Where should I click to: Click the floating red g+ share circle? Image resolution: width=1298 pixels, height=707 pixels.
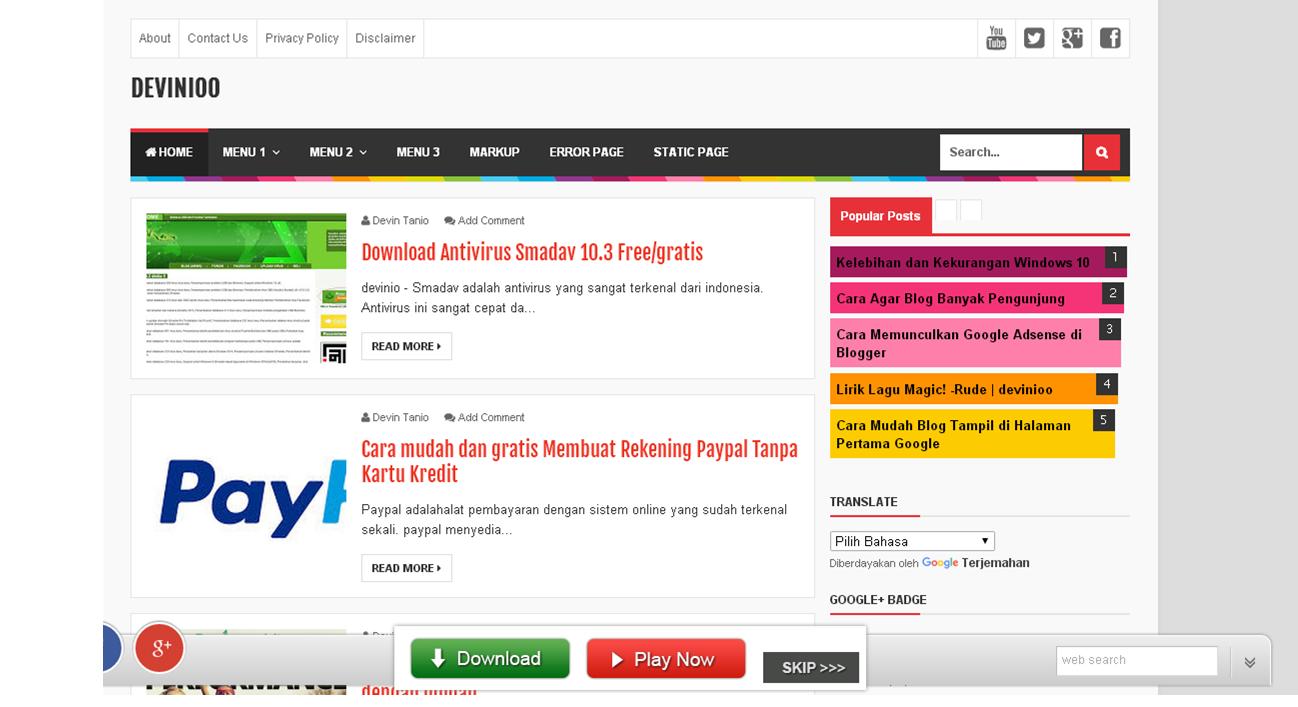[159, 647]
